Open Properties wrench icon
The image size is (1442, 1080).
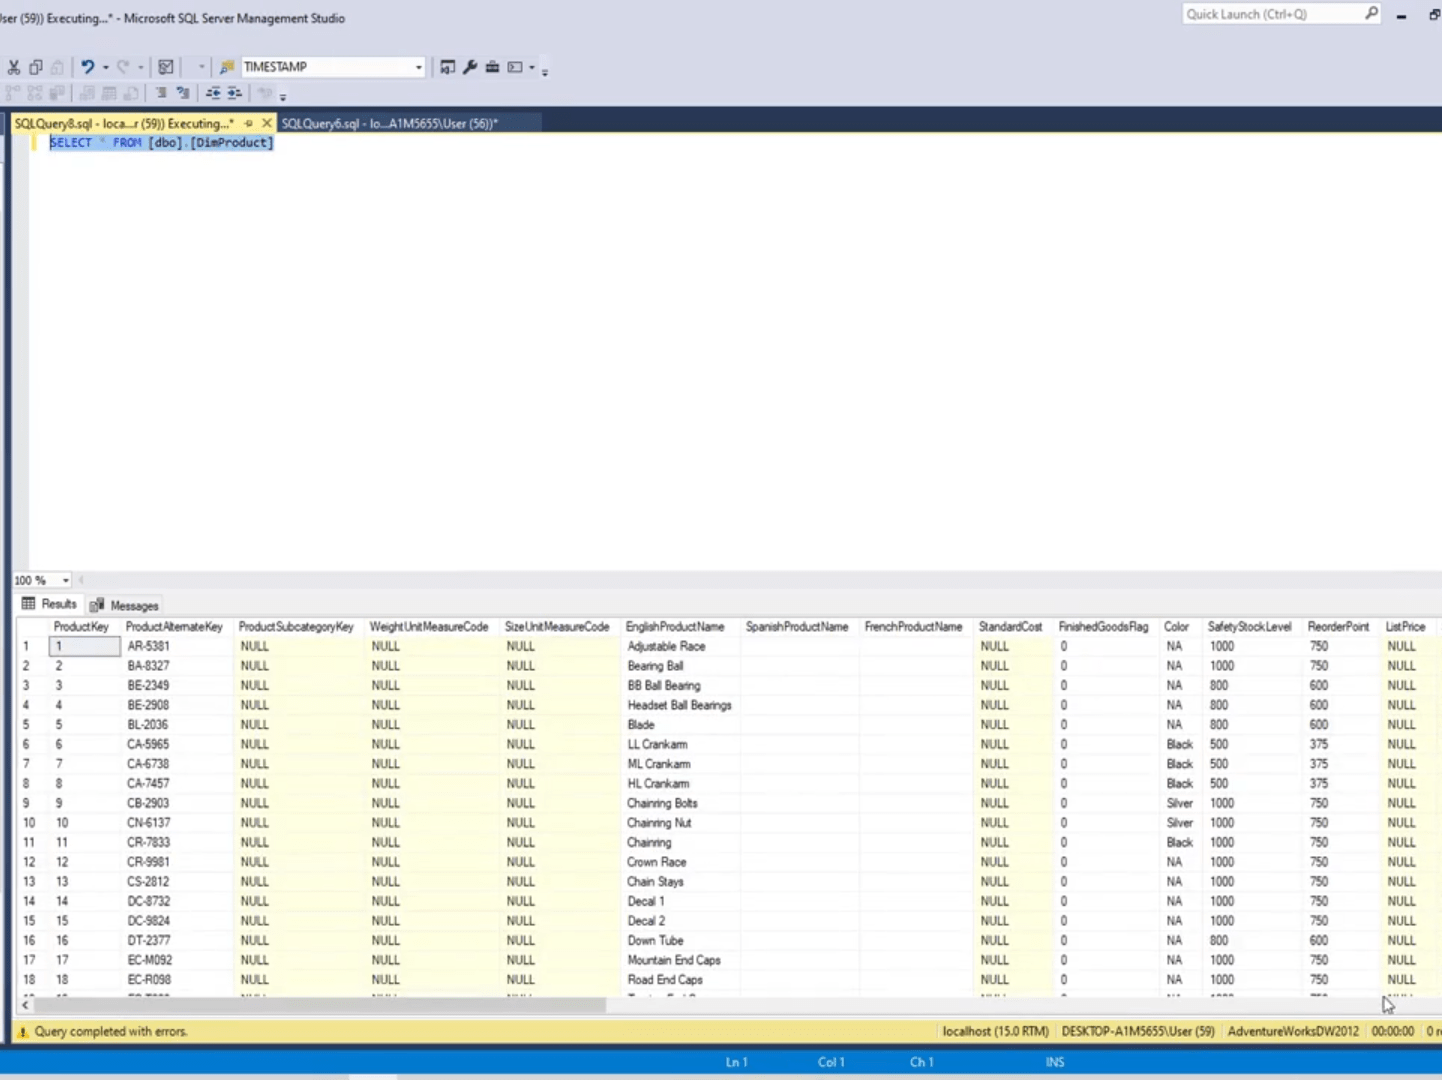point(470,67)
